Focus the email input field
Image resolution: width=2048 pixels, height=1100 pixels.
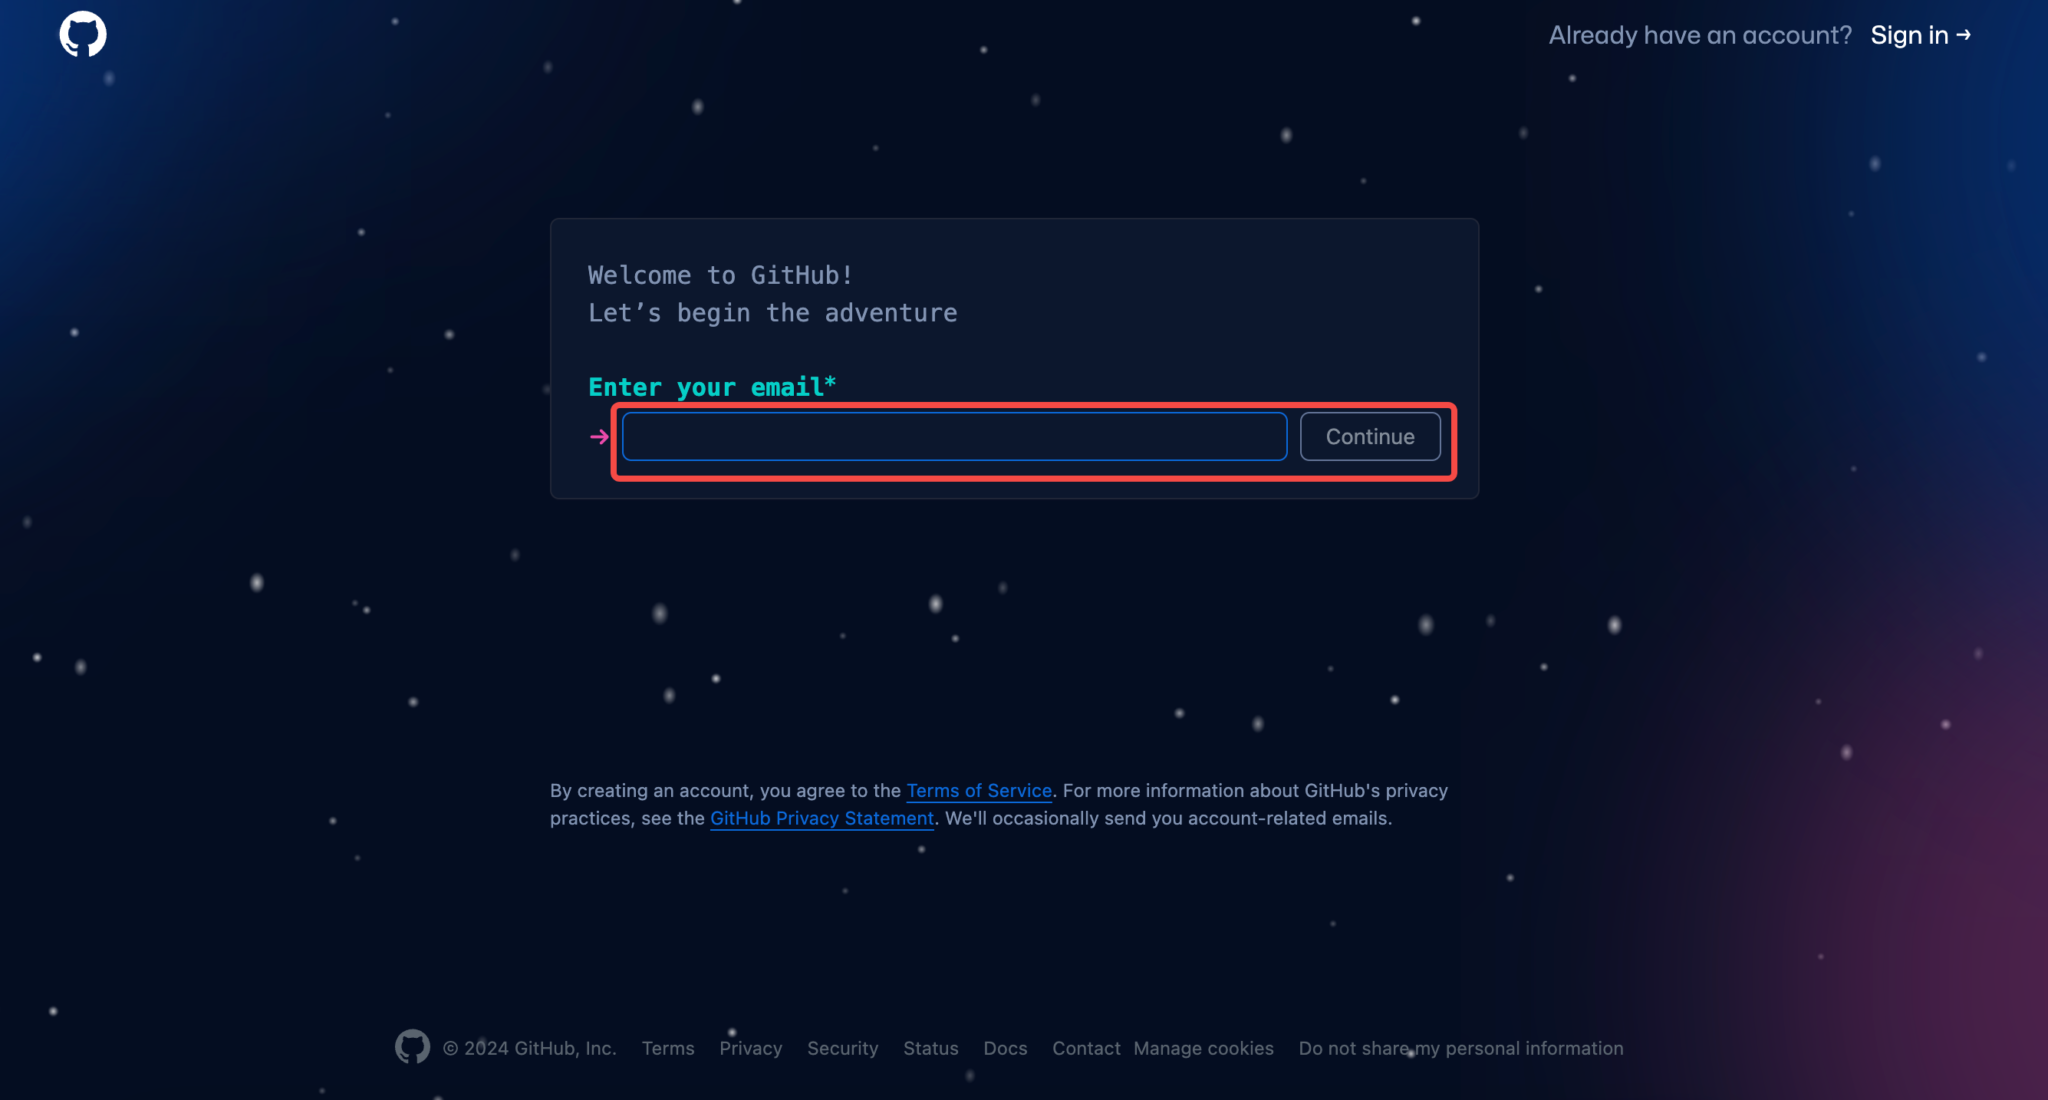954,437
